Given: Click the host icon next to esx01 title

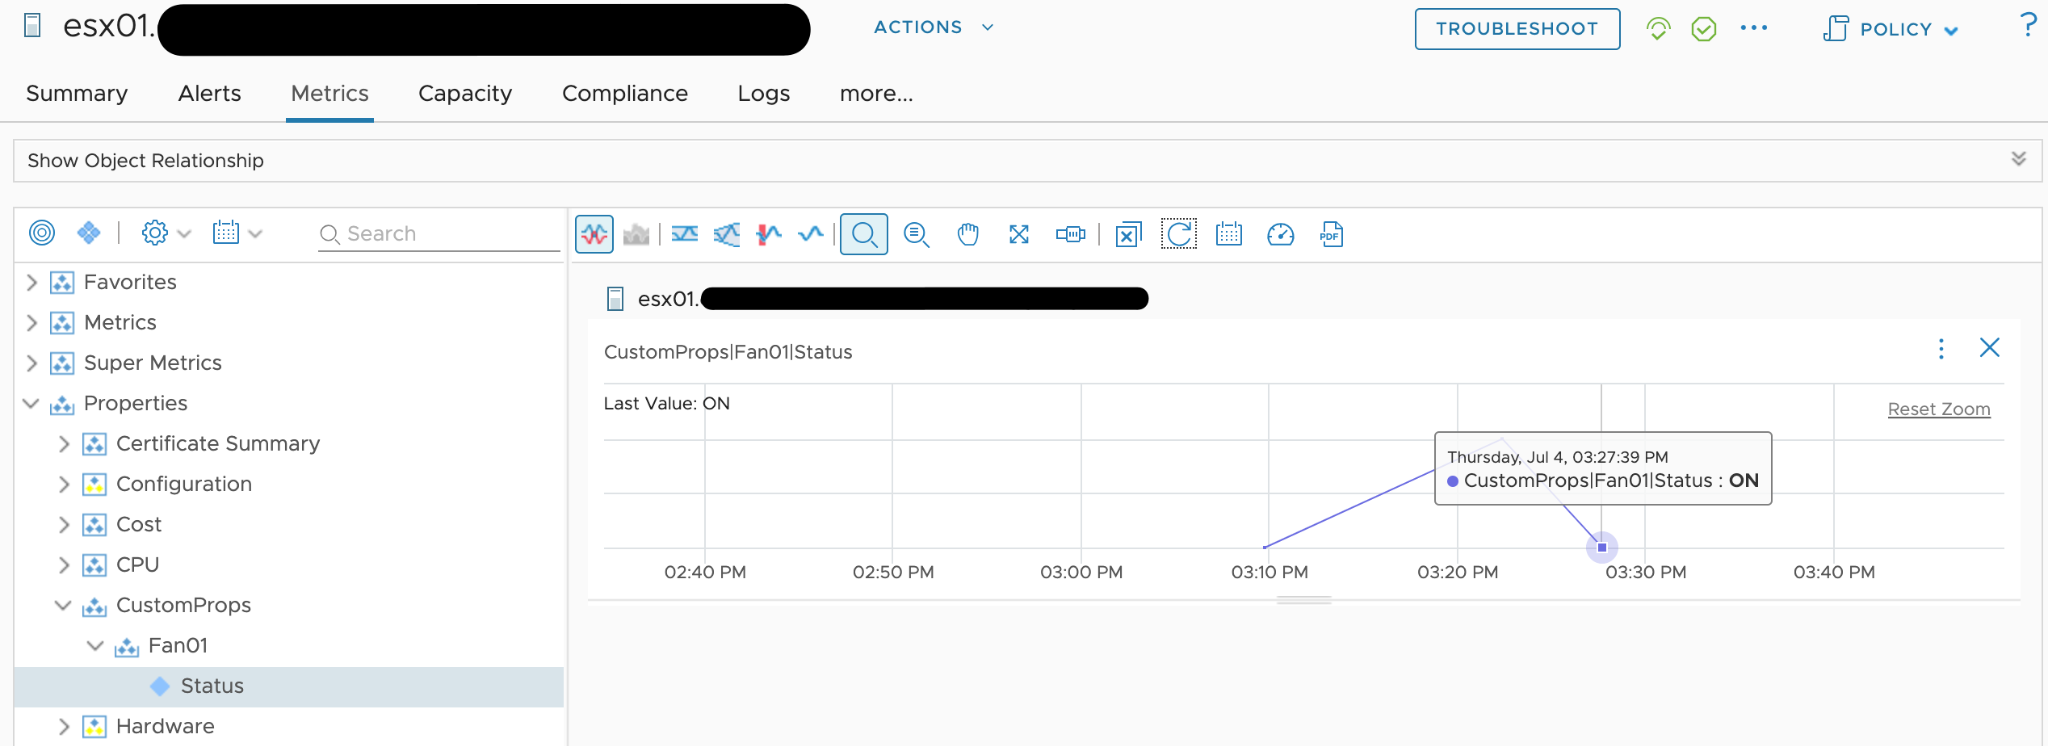Looking at the screenshot, I should click(33, 25).
